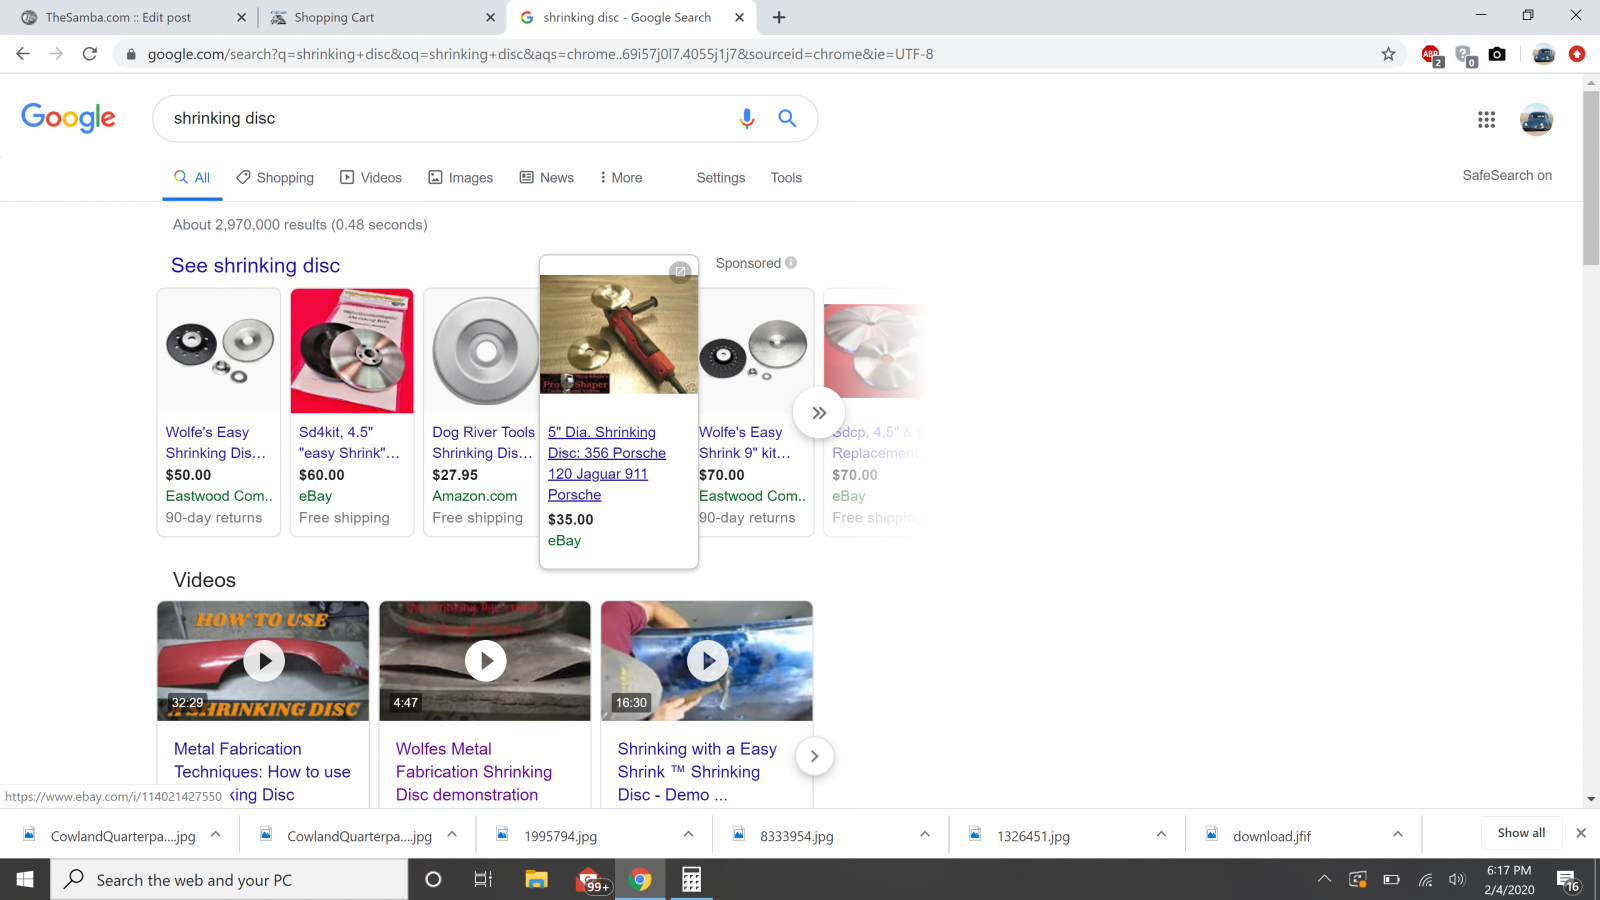This screenshot has height=900, width=1600.
Task: Open Windows Start menu
Action: click(x=25, y=880)
